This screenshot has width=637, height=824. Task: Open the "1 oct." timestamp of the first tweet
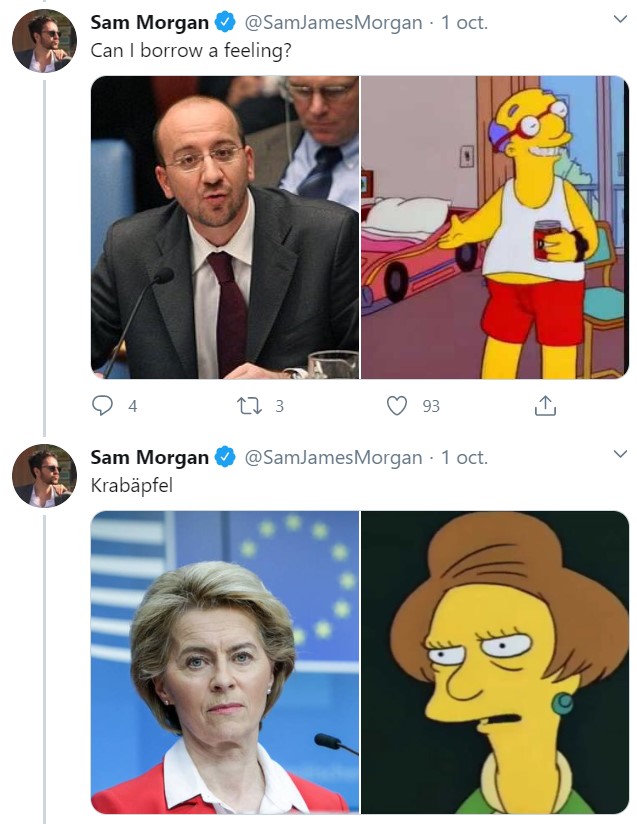point(464,23)
